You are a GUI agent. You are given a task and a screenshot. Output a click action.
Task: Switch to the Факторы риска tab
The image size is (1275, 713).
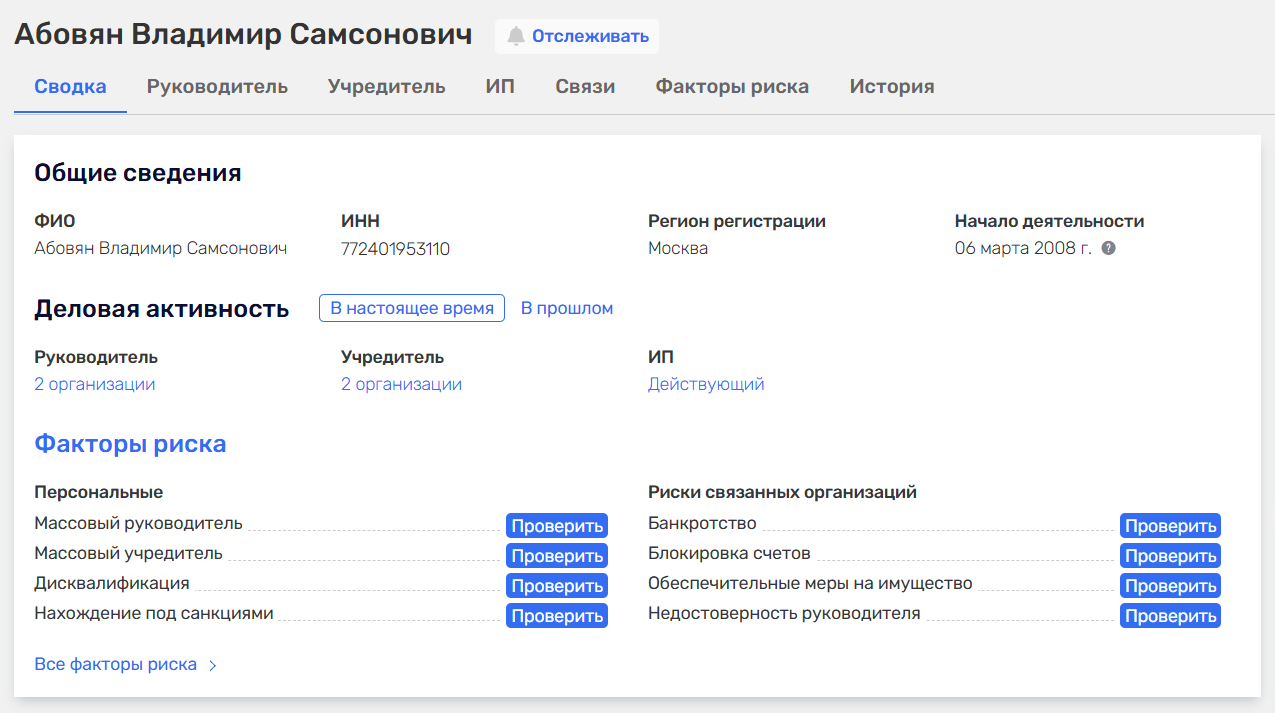coord(732,86)
